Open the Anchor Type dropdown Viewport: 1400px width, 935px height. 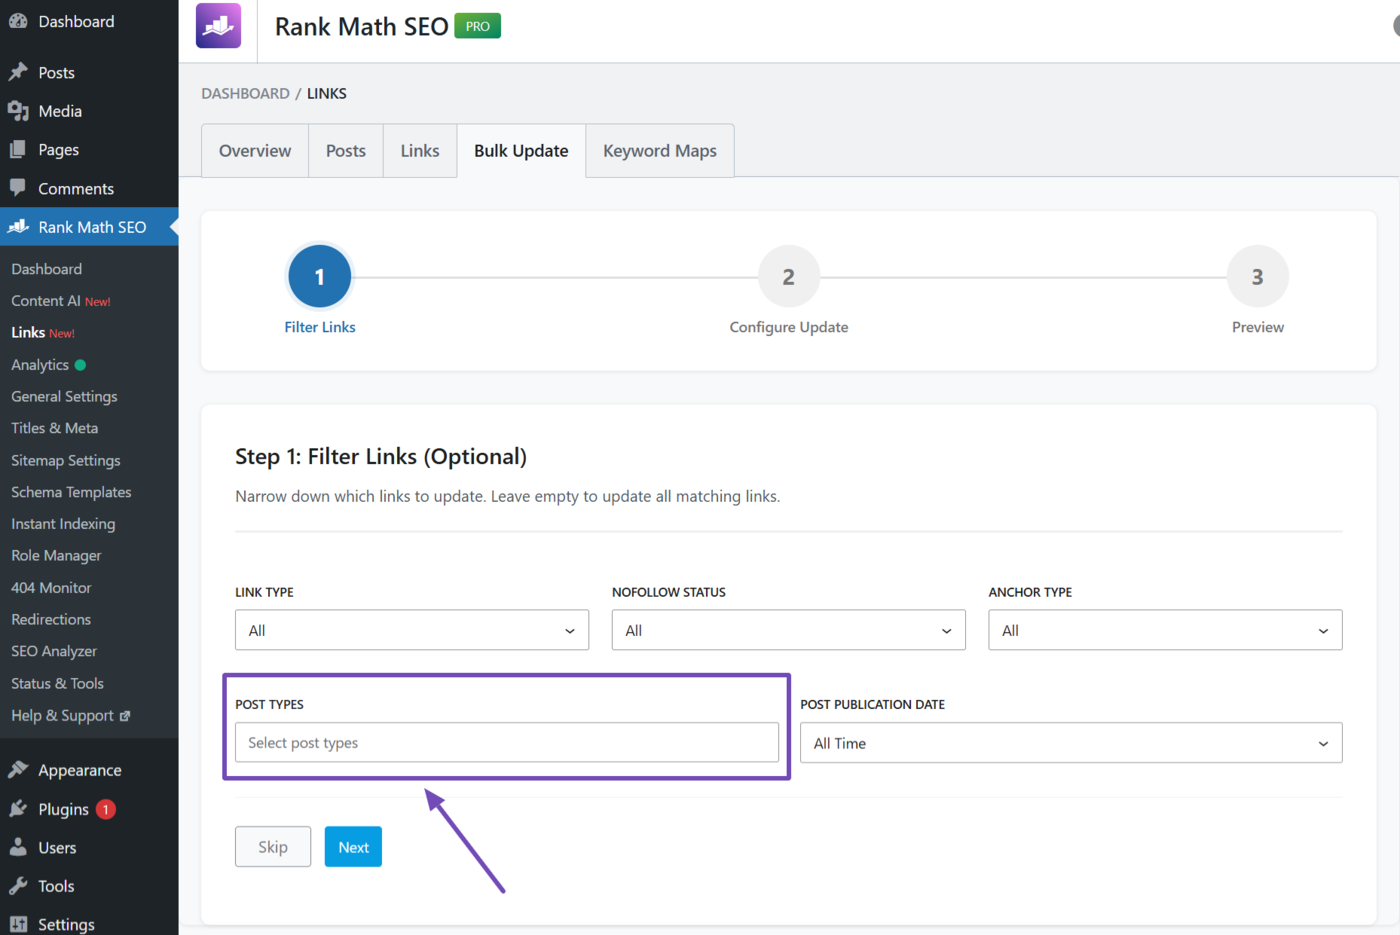point(1164,629)
